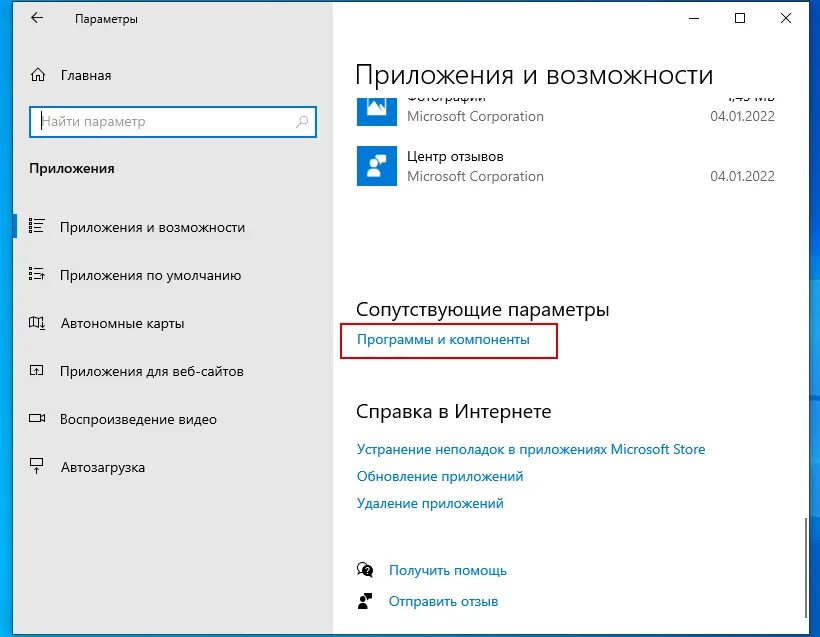Click the Автономные карты map icon

[x=37, y=322]
